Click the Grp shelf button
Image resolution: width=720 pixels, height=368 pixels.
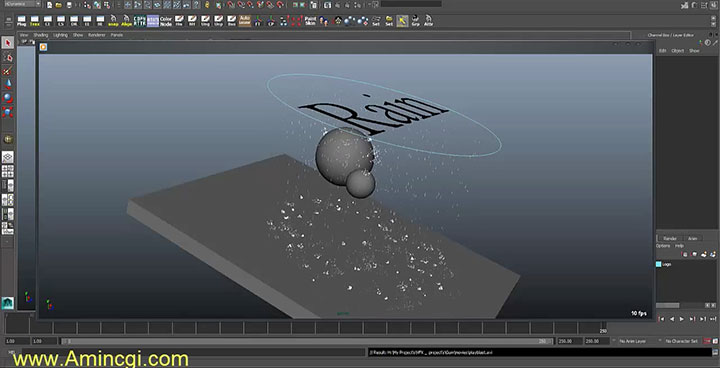tap(416, 21)
